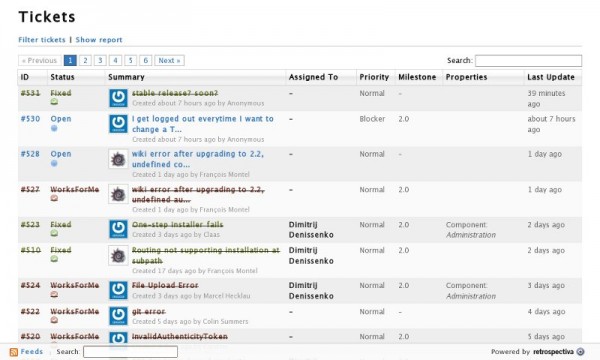Focus the top Search input field
The height and width of the screenshot is (360, 600).
(x=528, y=60)
